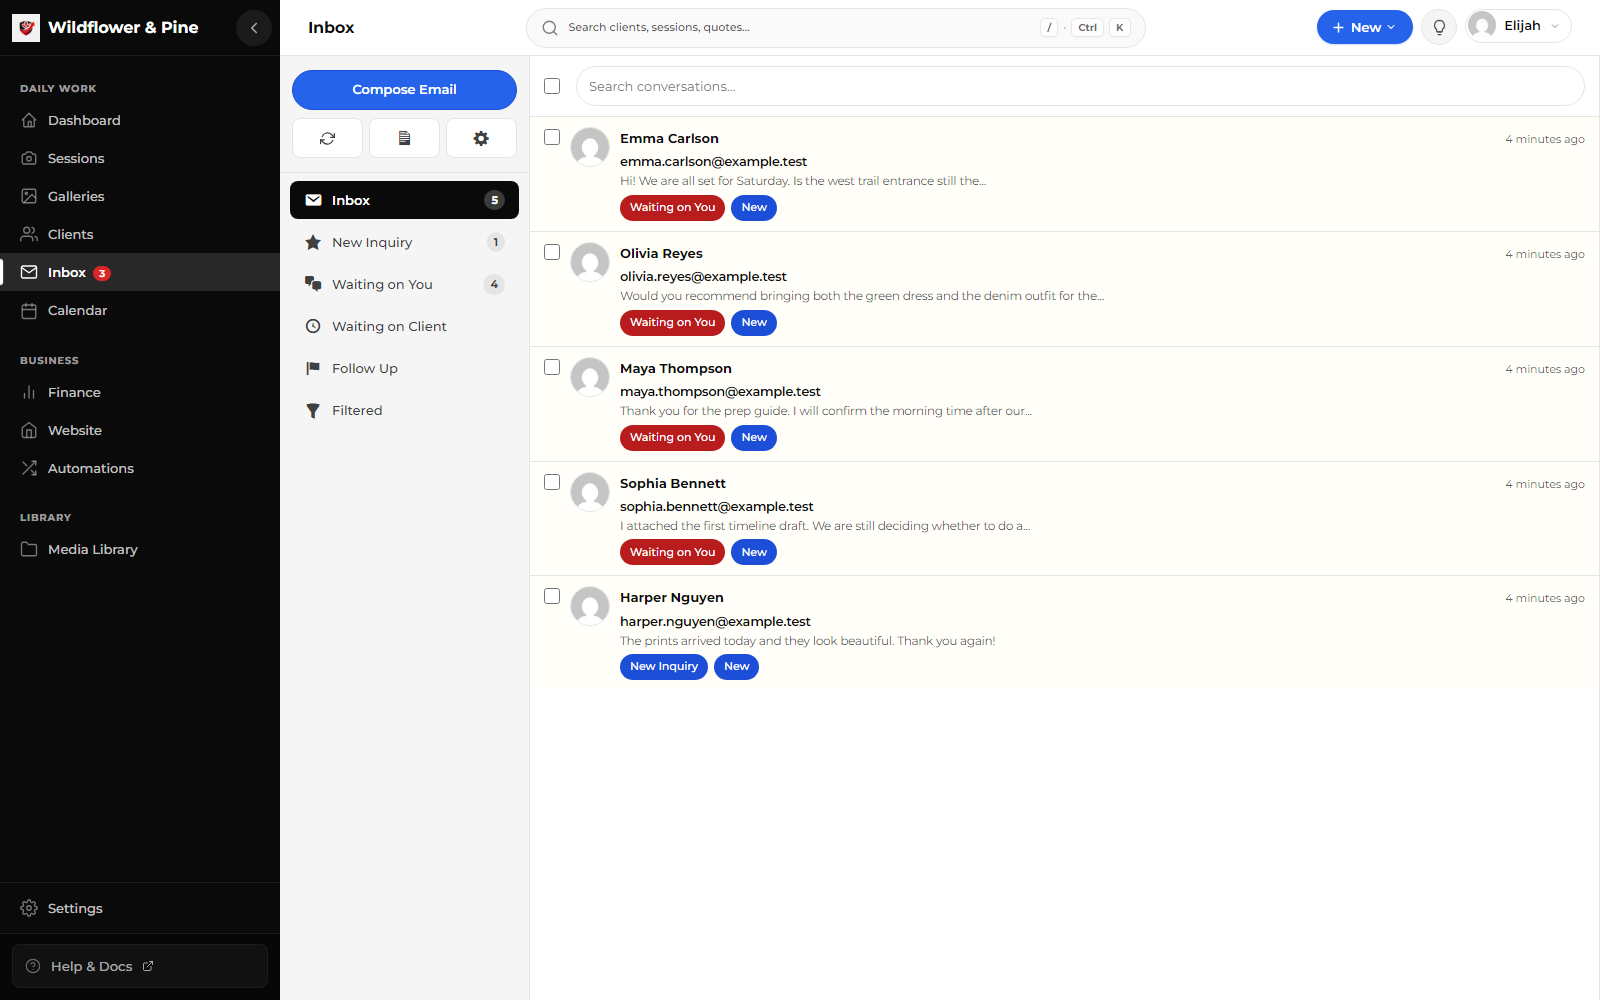Open 'I attached the first timeline draft' preview
The image size is (1600, 1000).
825,526
